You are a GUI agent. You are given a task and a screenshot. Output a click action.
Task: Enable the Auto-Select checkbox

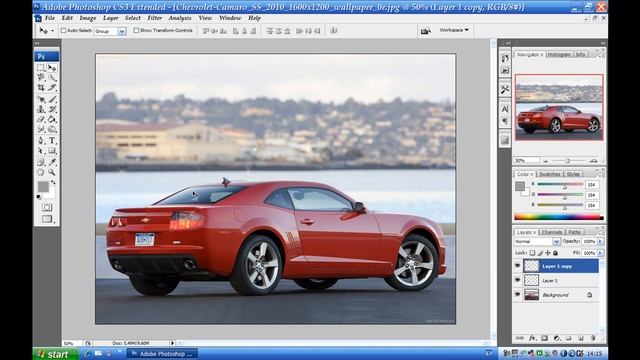[63, 31]
